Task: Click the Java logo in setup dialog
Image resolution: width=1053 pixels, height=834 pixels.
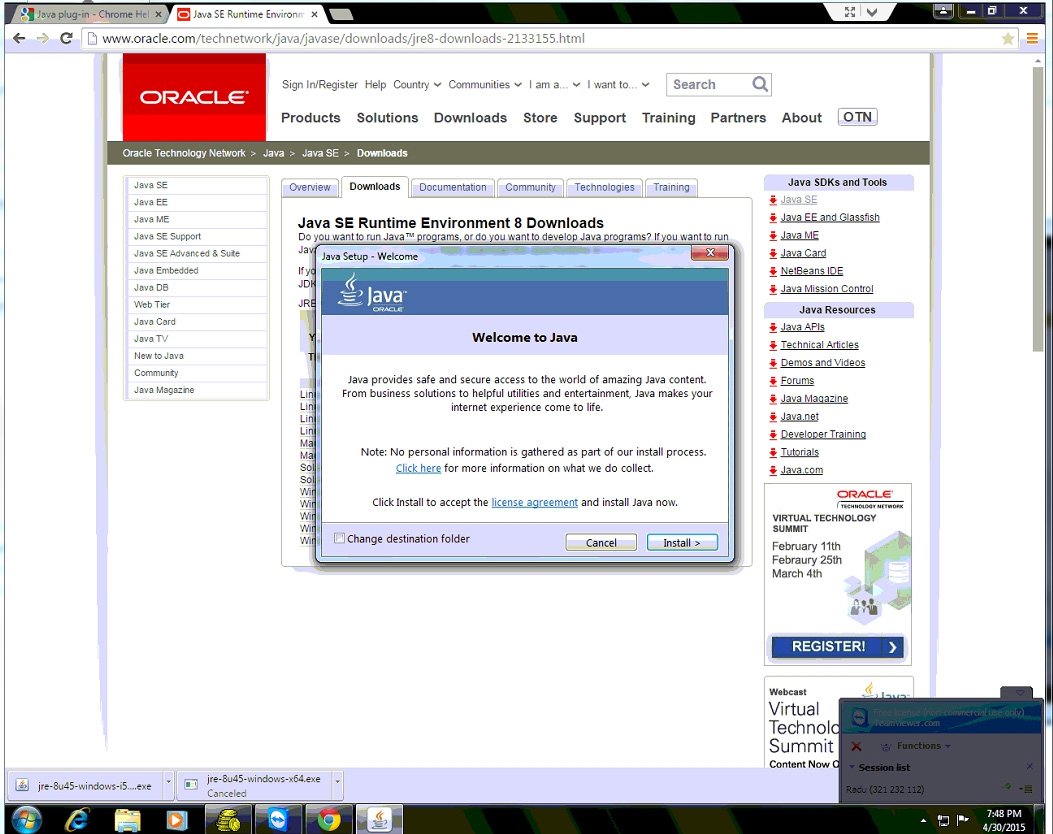Action: tap(372, 293)
